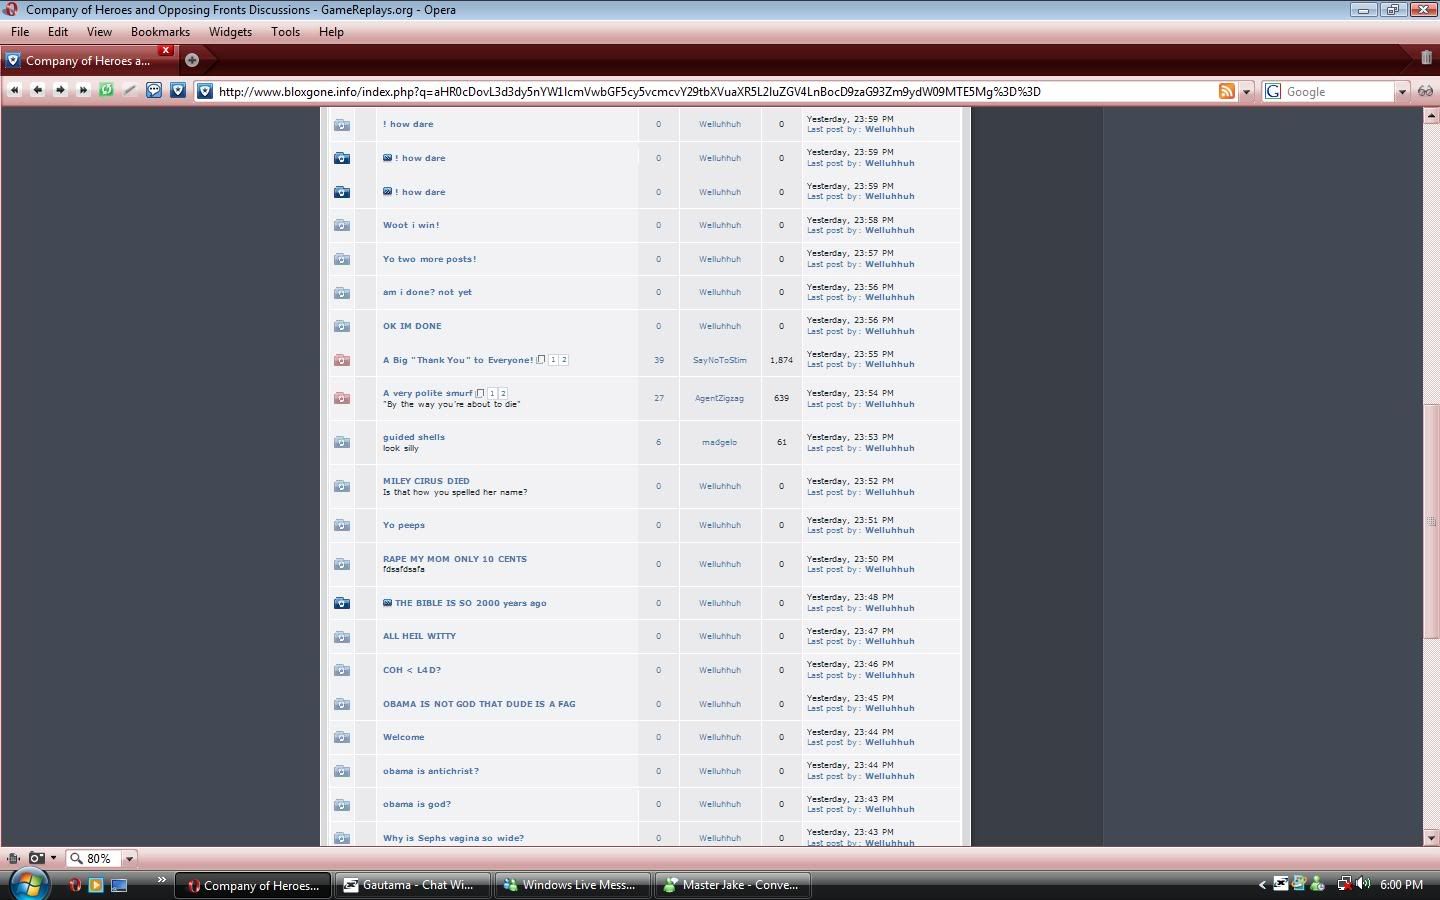
Task: Open the closed tabs trash can
Action: [1426, 58]
